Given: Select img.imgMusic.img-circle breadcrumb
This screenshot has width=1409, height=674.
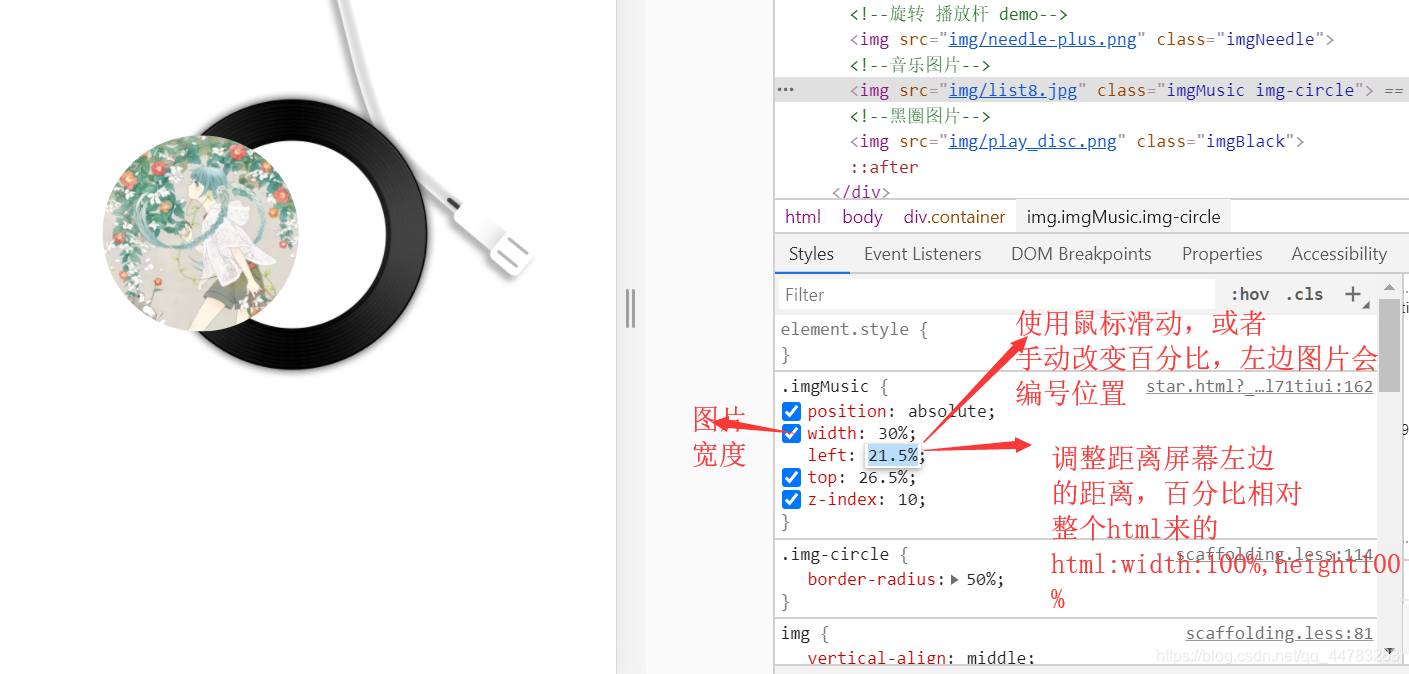Looking at the screenshot, I should point(1124,217).
